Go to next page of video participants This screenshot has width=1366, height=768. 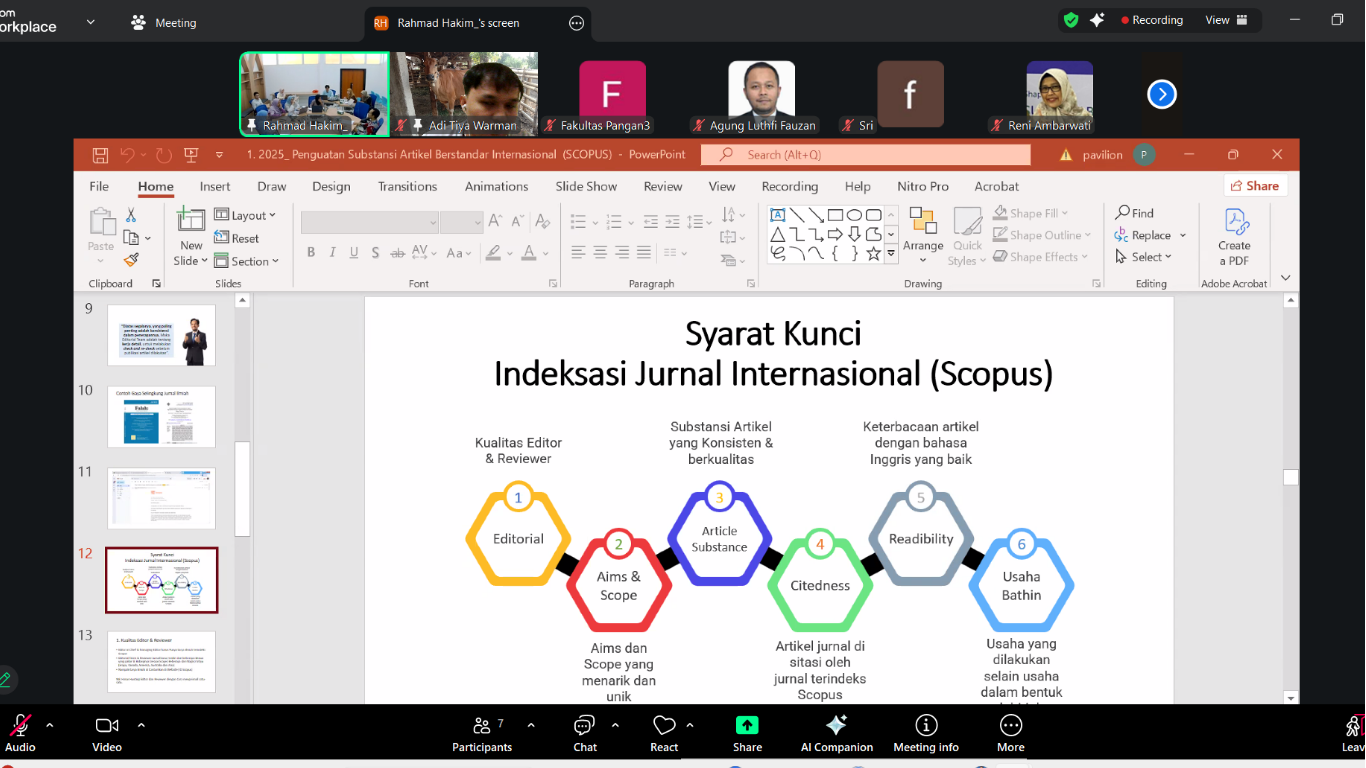point(1161,94)
